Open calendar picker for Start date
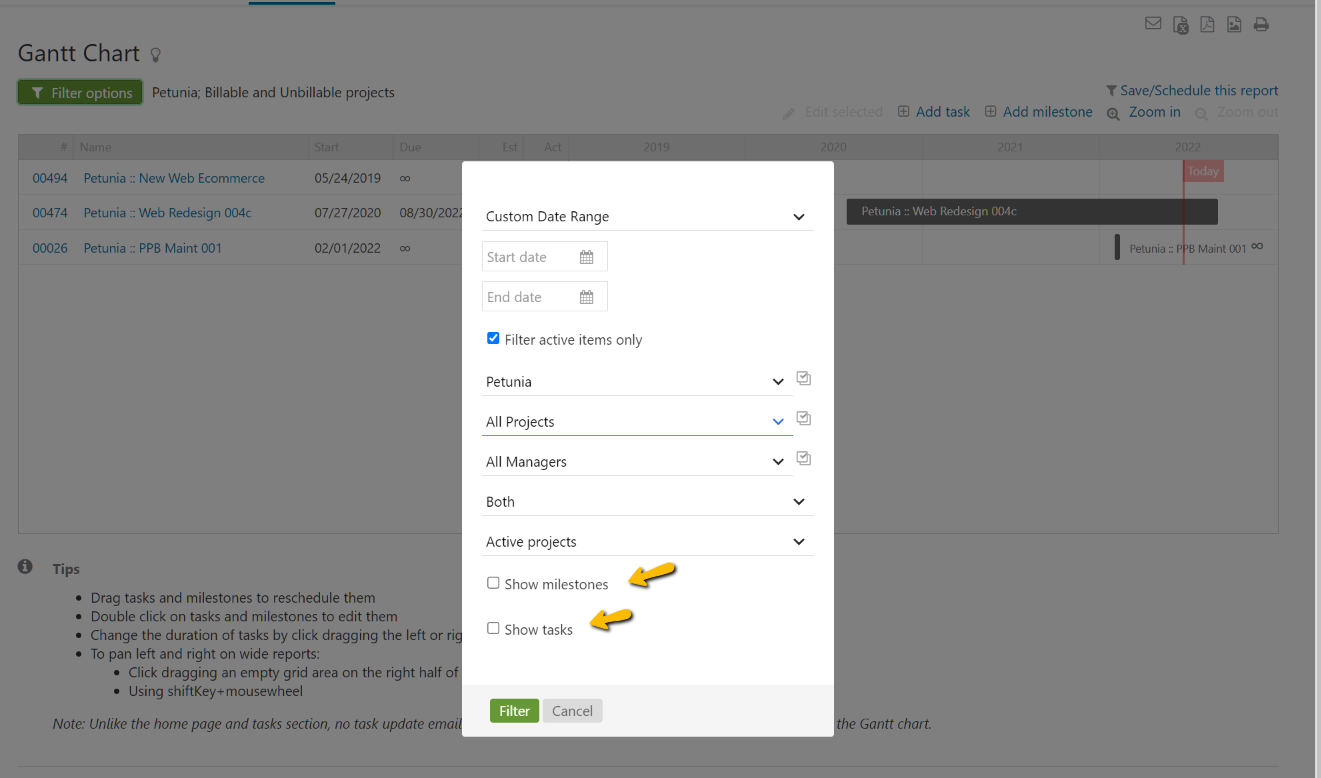The image size is (1321, 778). [586, 257]
